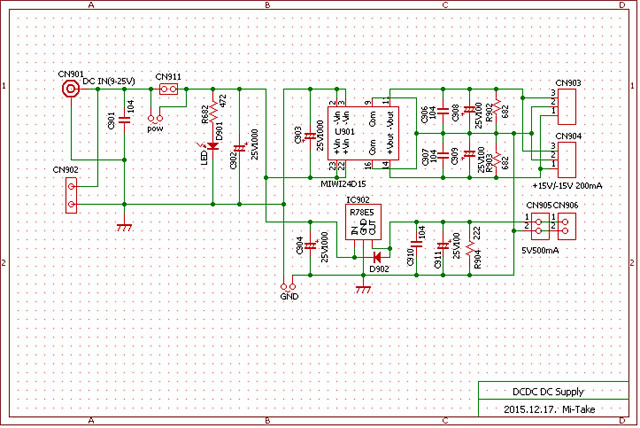Click the DCDC DC Supply title field
Screen dimensions: 640x428
541,392
